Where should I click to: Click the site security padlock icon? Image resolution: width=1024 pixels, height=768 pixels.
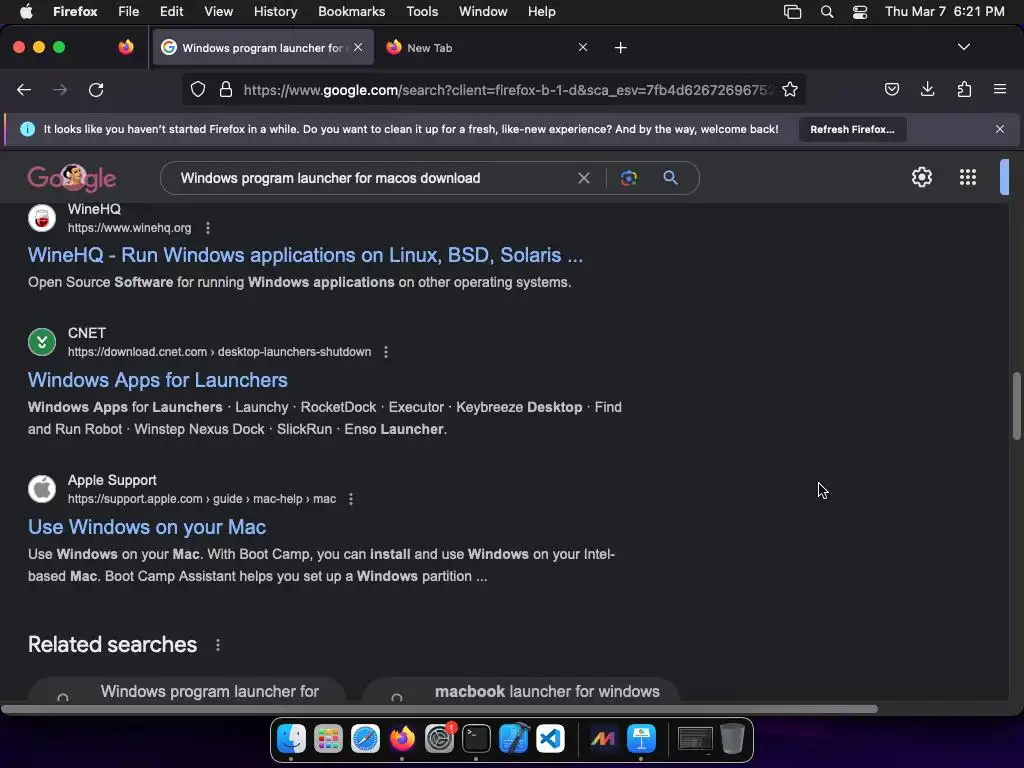tap(226, 89)
